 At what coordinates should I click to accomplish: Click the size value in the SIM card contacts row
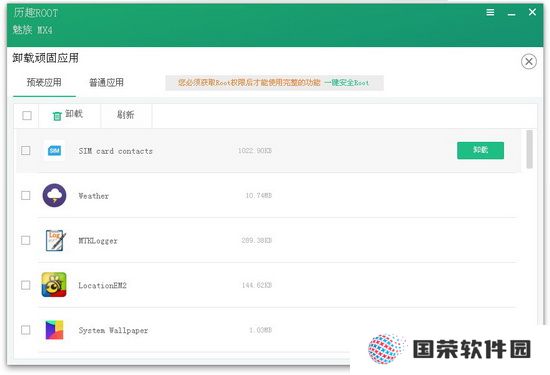pyautogui.click(x=255, y=150)
